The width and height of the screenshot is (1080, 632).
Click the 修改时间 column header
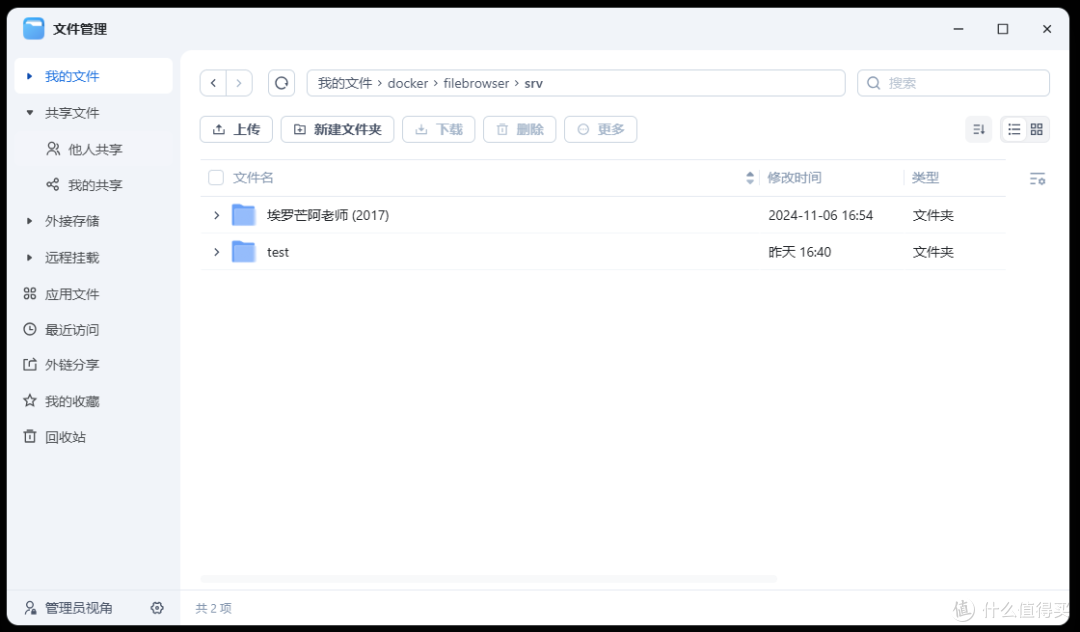[x=794, y=178]
